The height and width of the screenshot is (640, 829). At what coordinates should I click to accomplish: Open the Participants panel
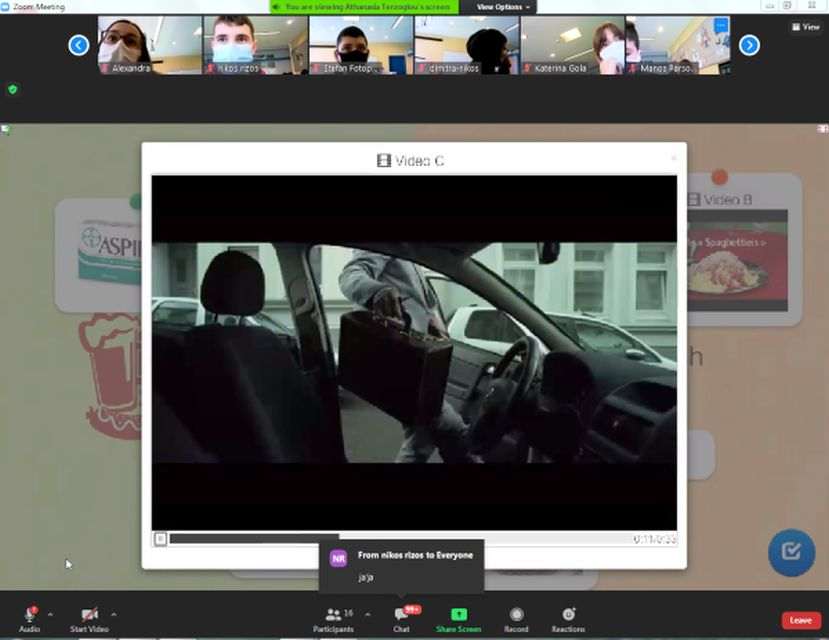click(334, 619)
